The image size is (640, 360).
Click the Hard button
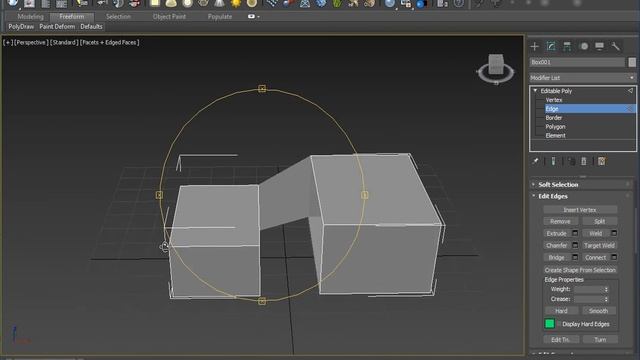point(561,311)
